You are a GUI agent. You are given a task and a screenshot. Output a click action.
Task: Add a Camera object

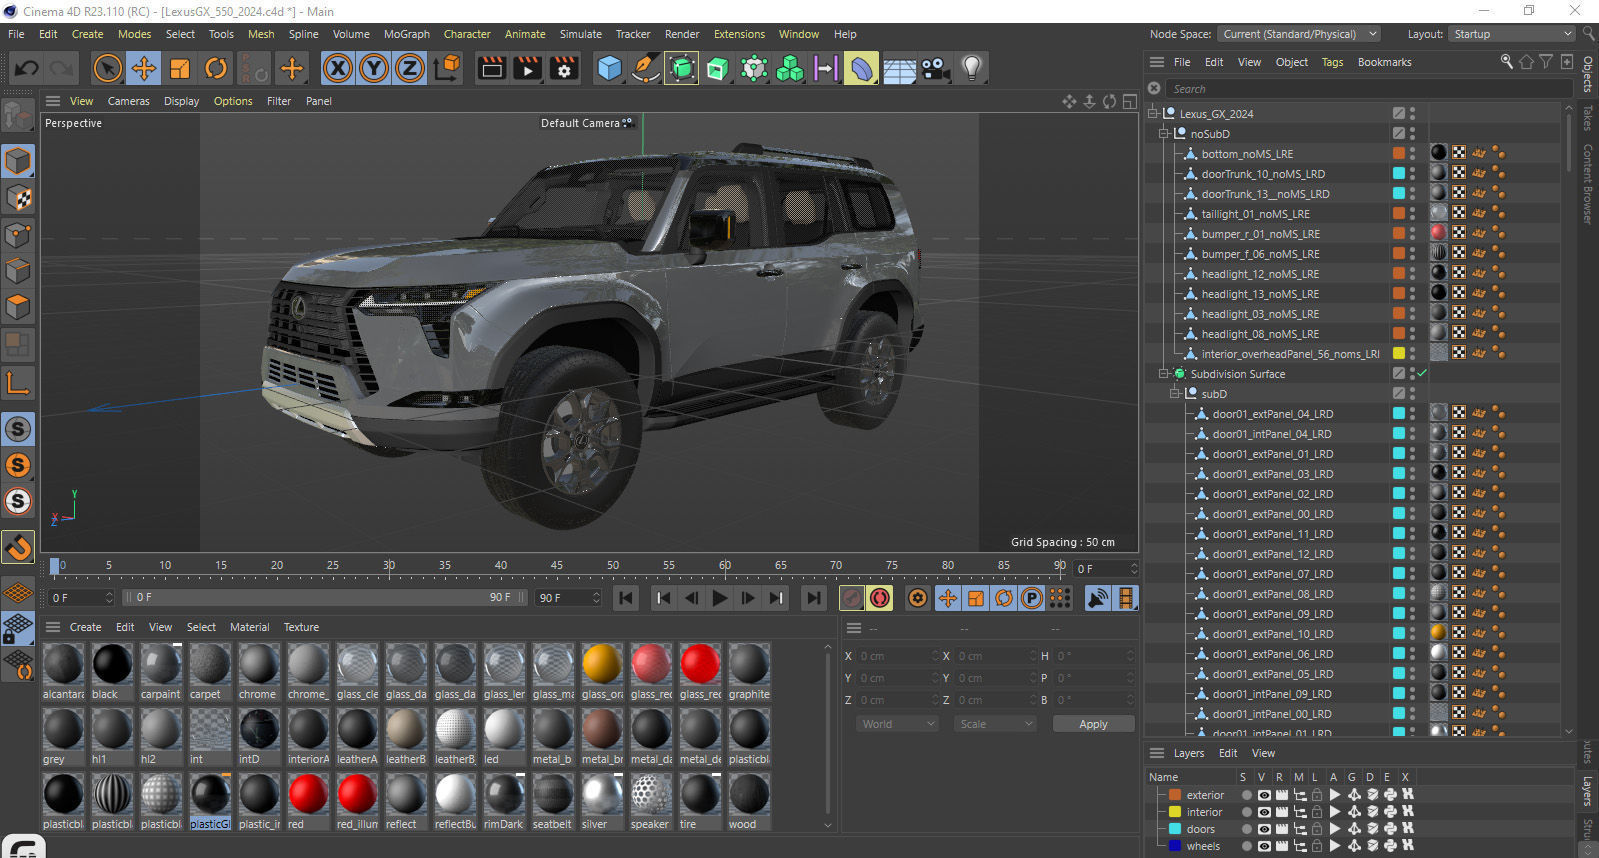tap(935, 68)
